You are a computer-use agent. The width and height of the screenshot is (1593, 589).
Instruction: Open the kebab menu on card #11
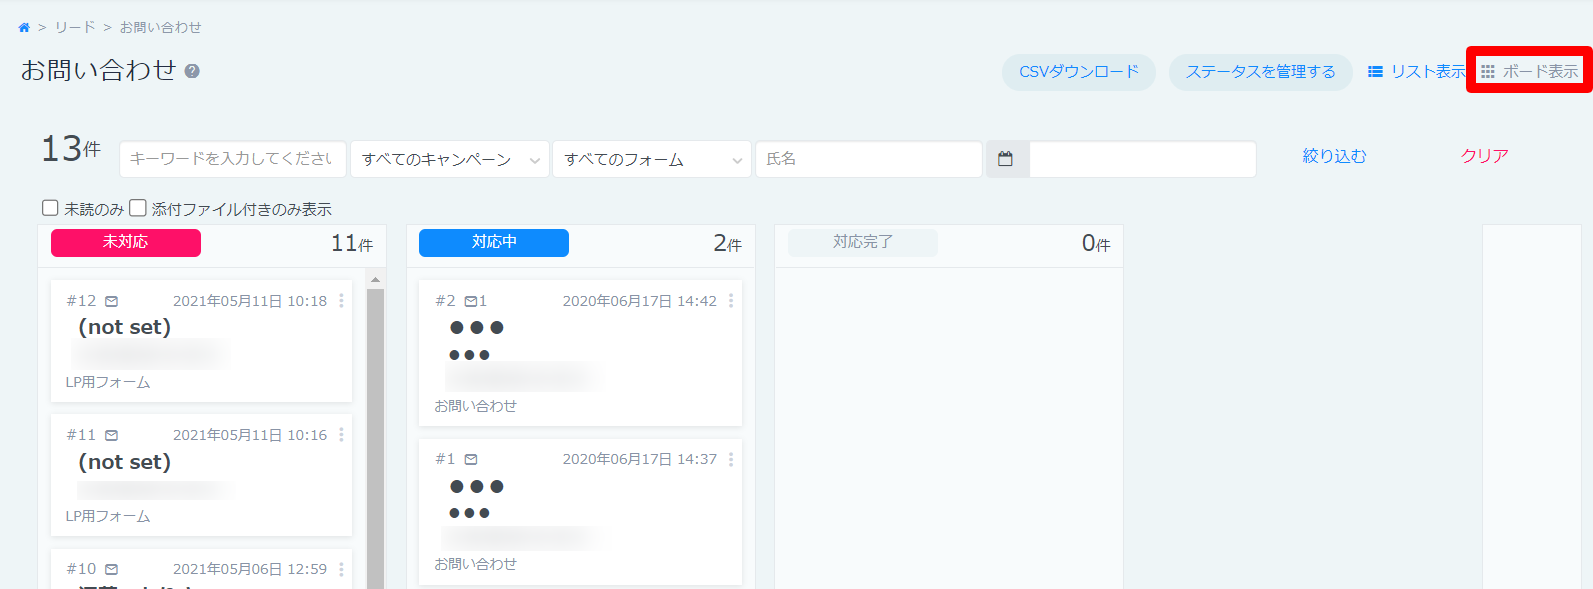pos(341,435)
